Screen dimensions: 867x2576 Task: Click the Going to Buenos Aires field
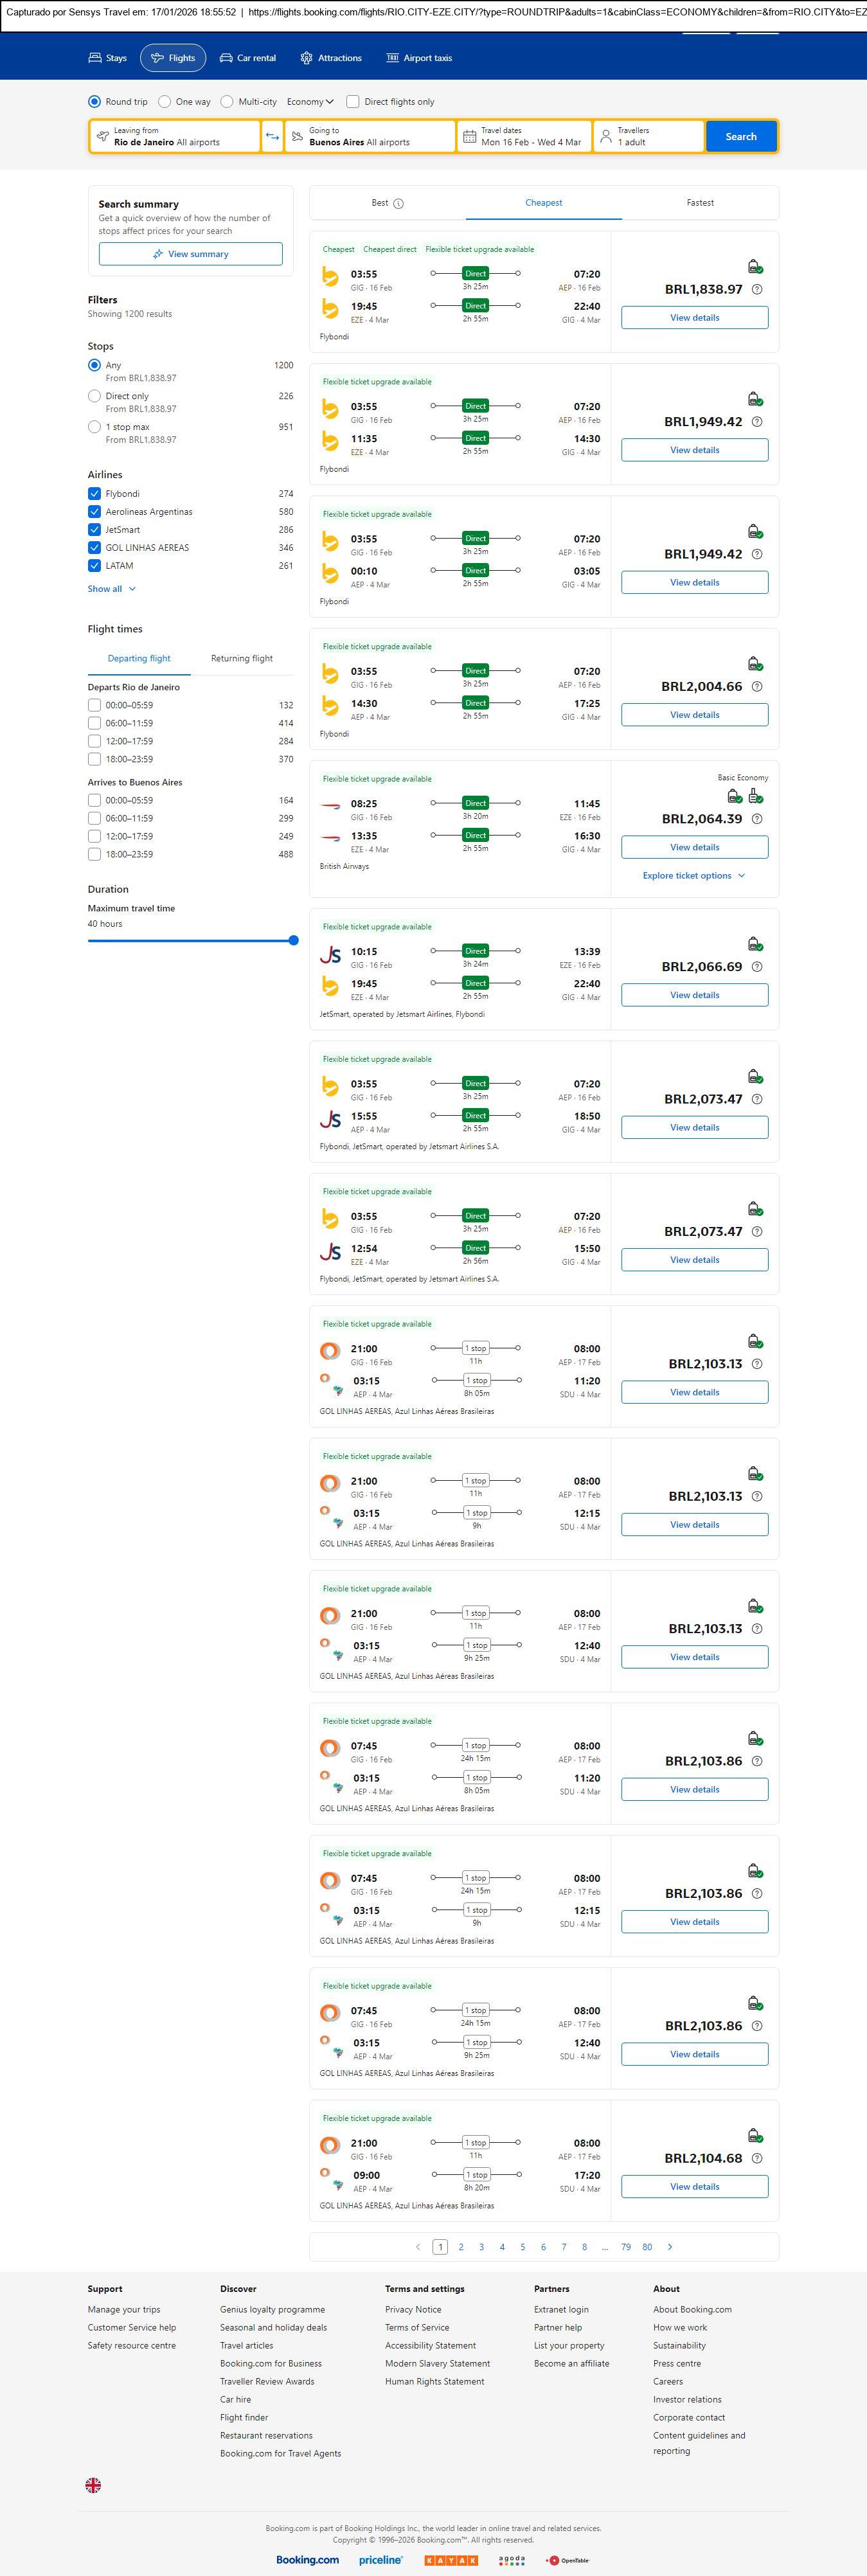(370, 137)
